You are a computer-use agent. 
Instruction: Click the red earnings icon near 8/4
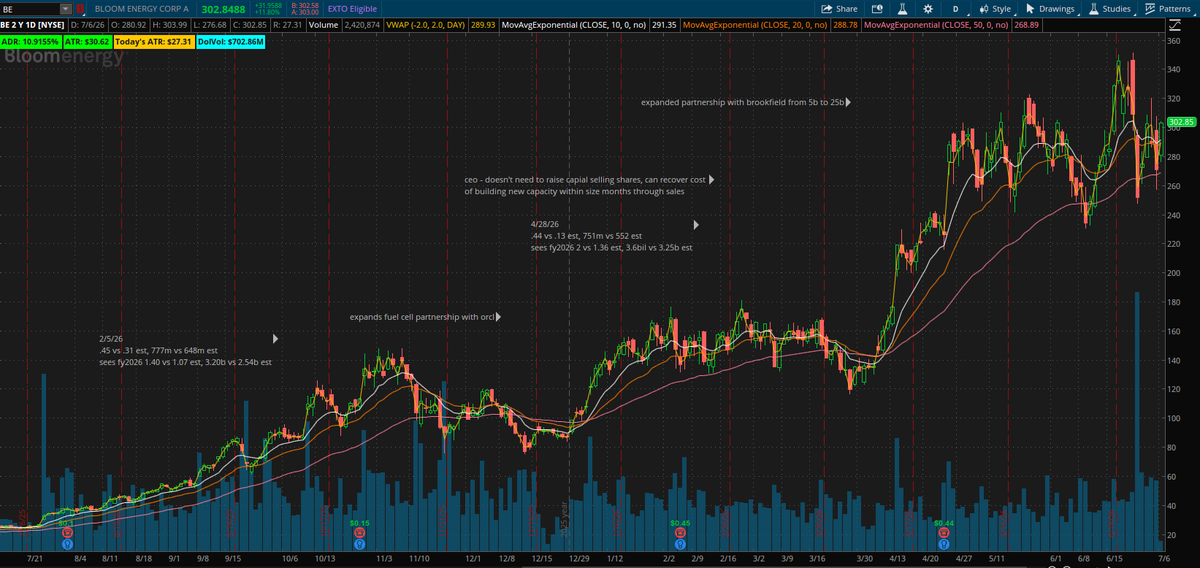point(66,534)
